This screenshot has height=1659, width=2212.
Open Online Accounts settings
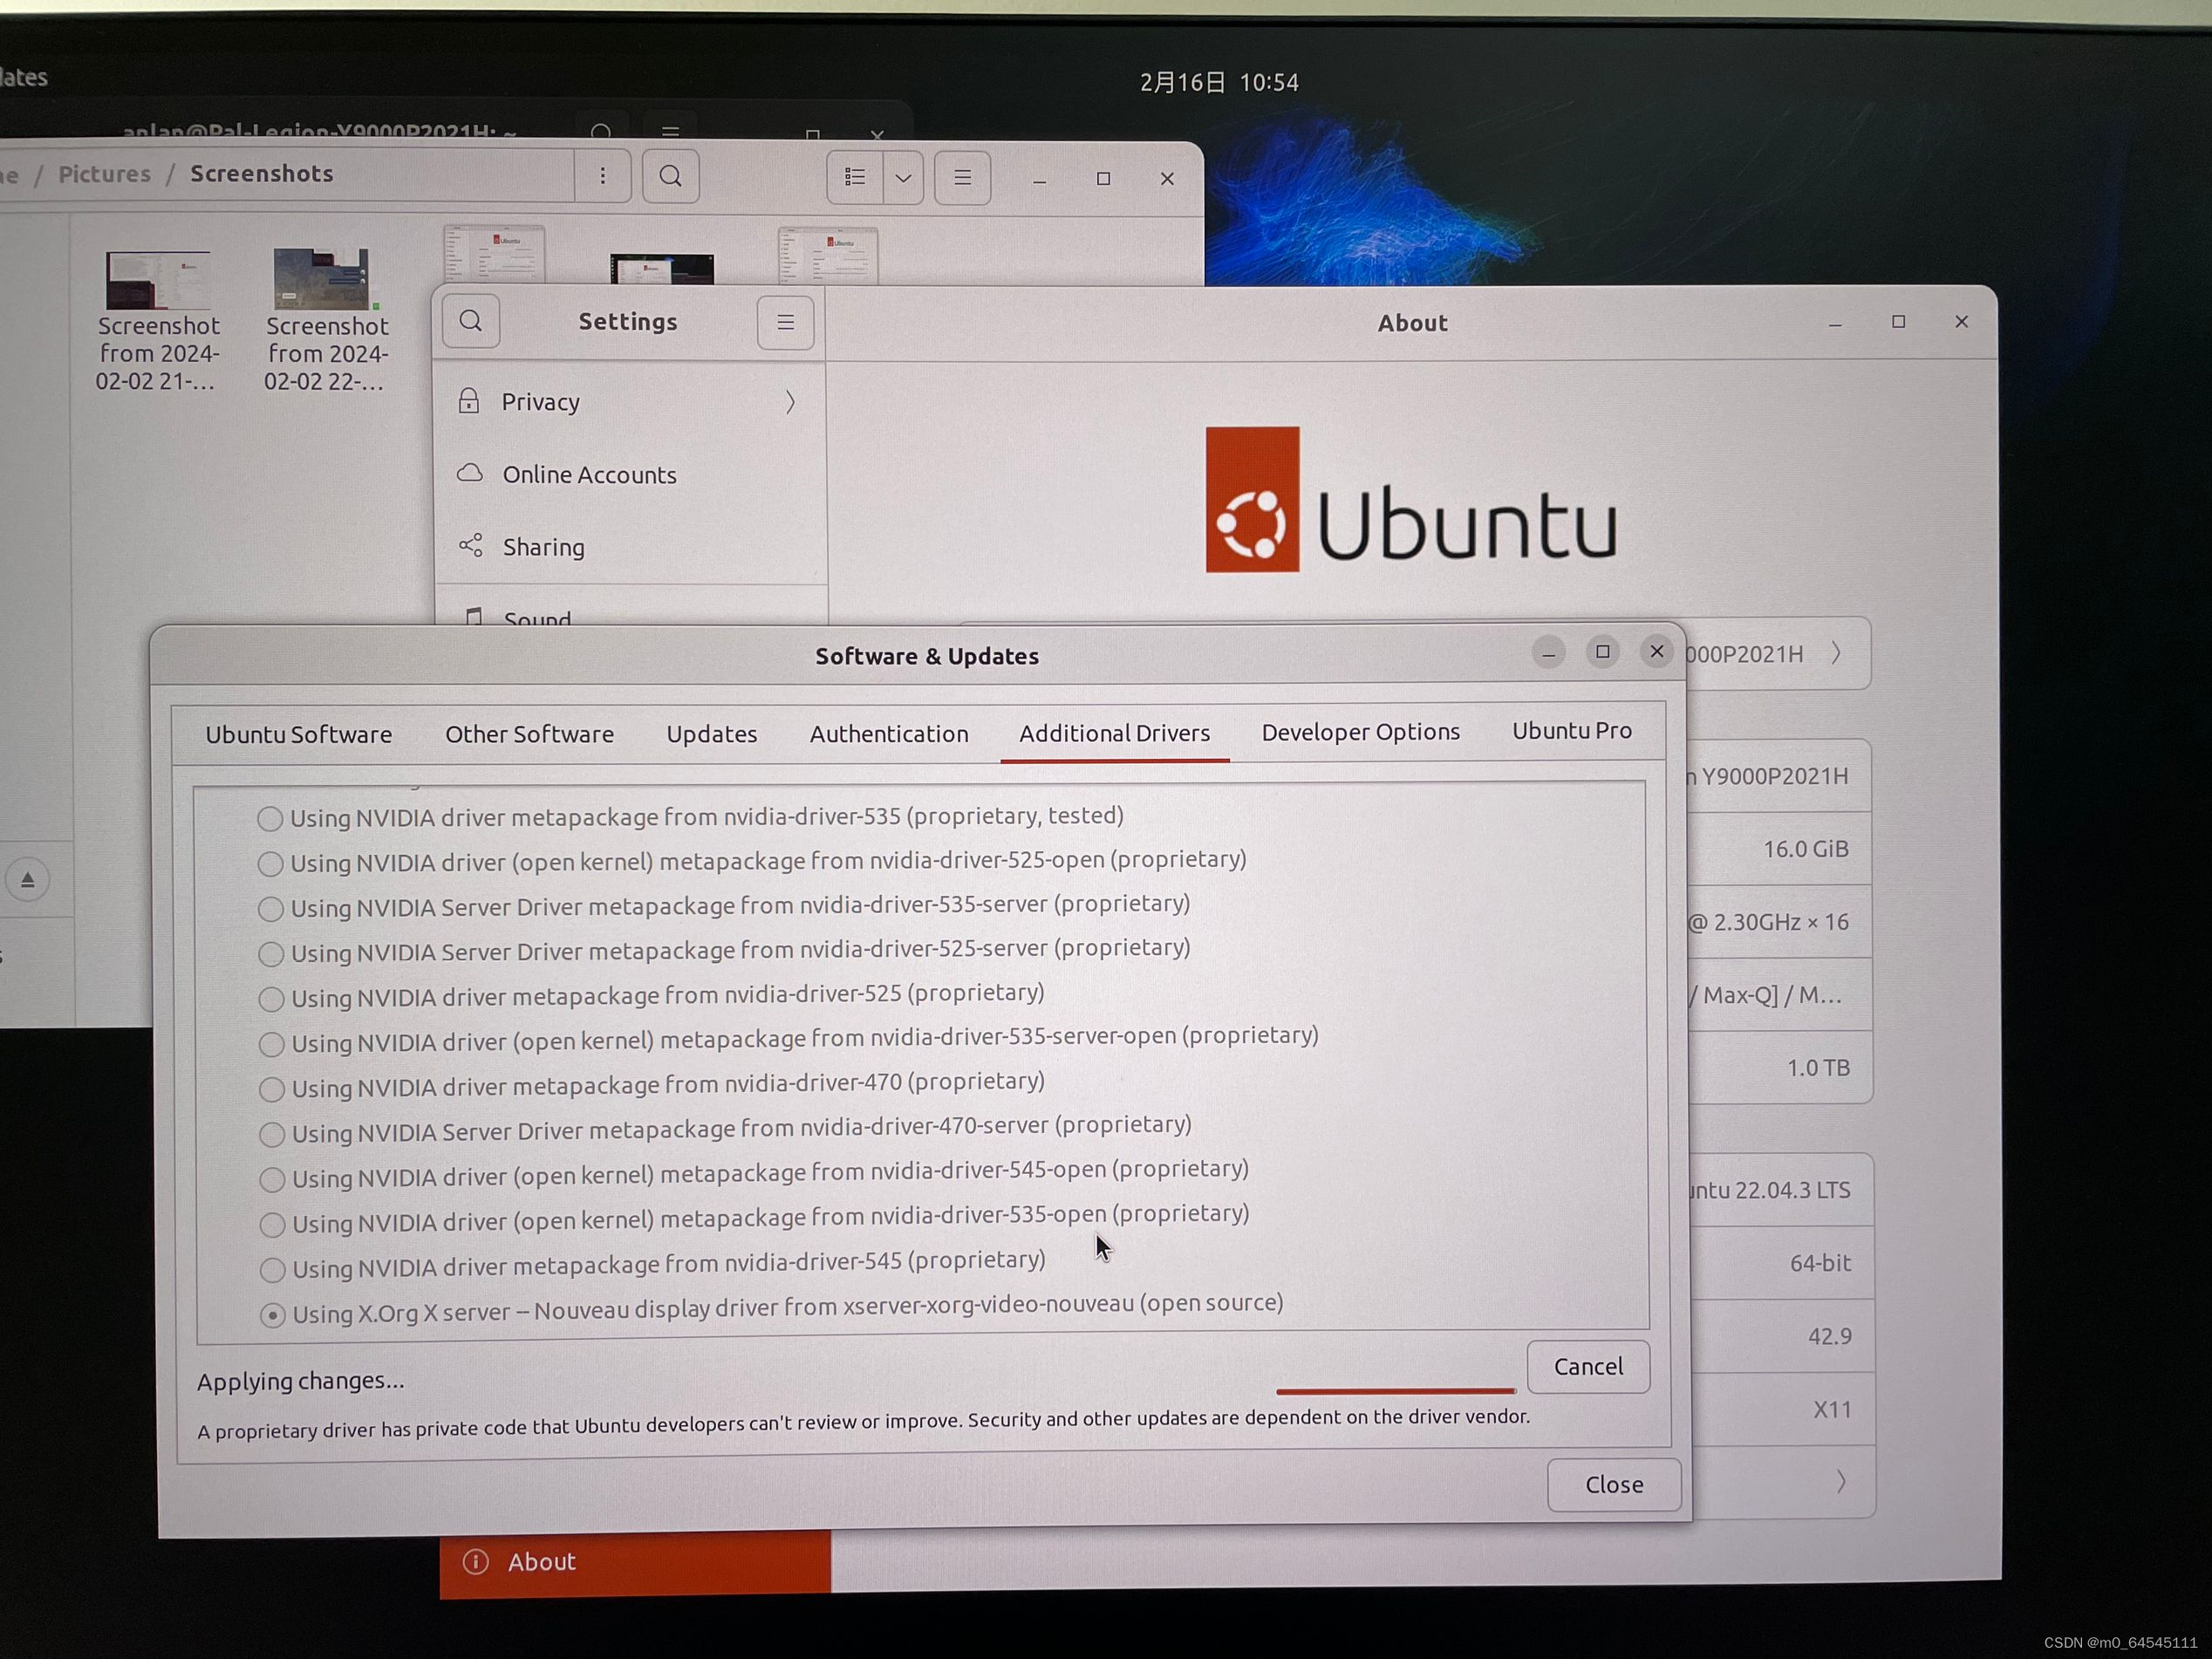pos(630,474)
